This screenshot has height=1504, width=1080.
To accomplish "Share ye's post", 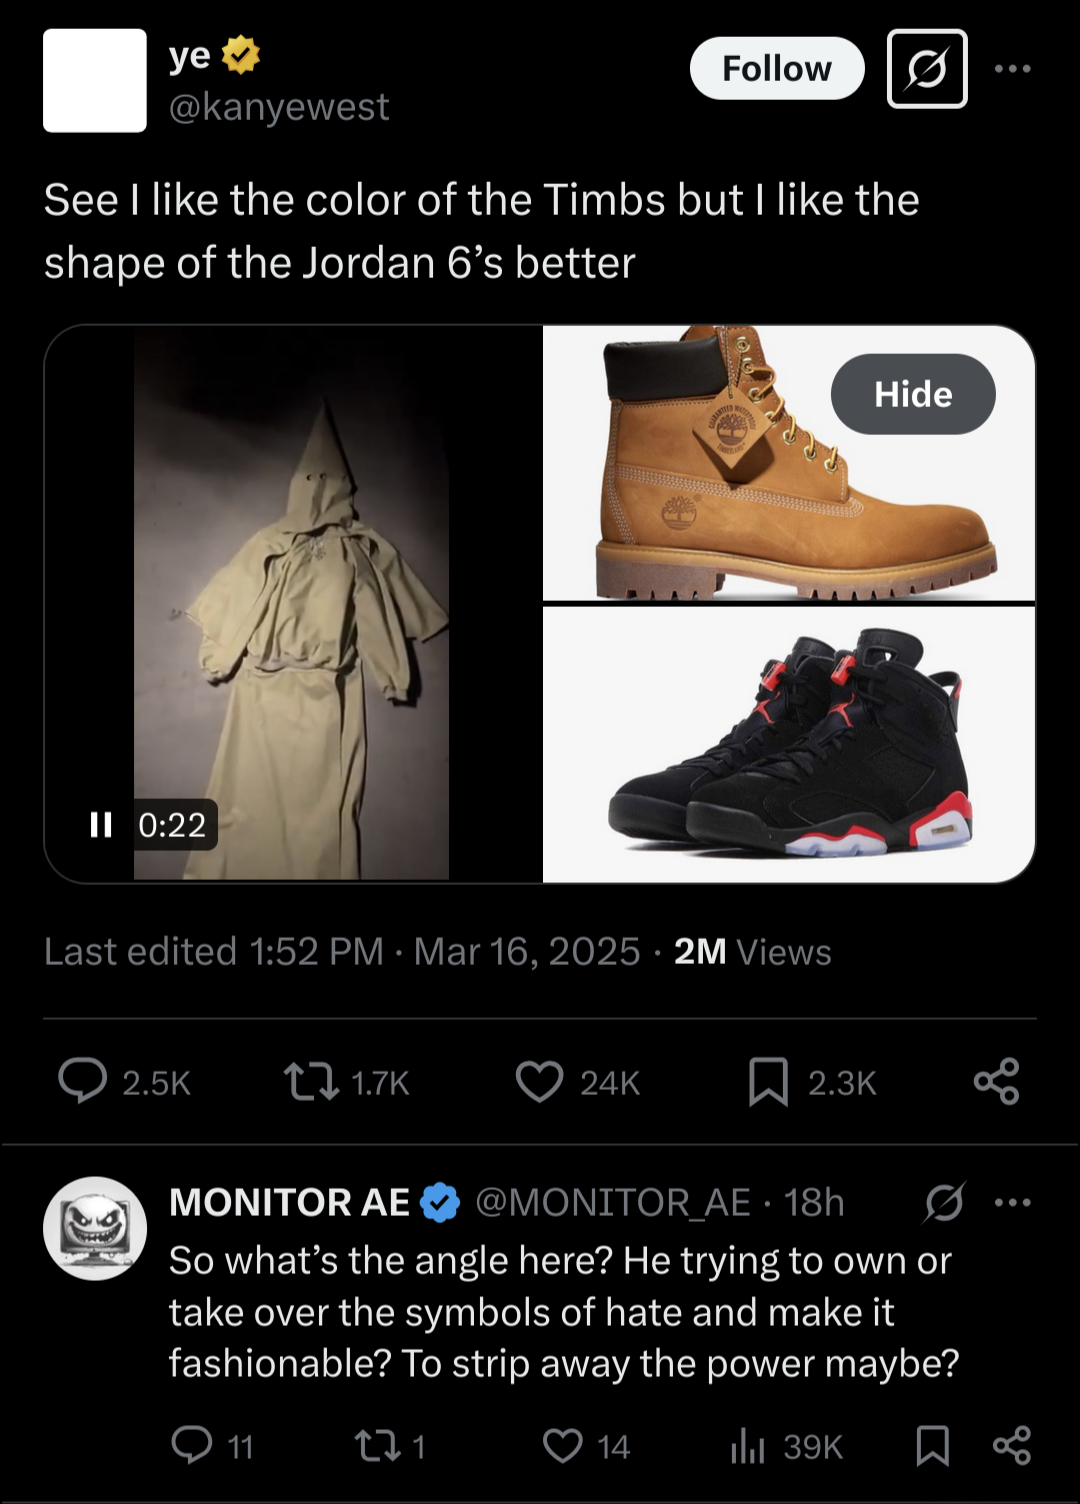I will (x=996, y=1081).
